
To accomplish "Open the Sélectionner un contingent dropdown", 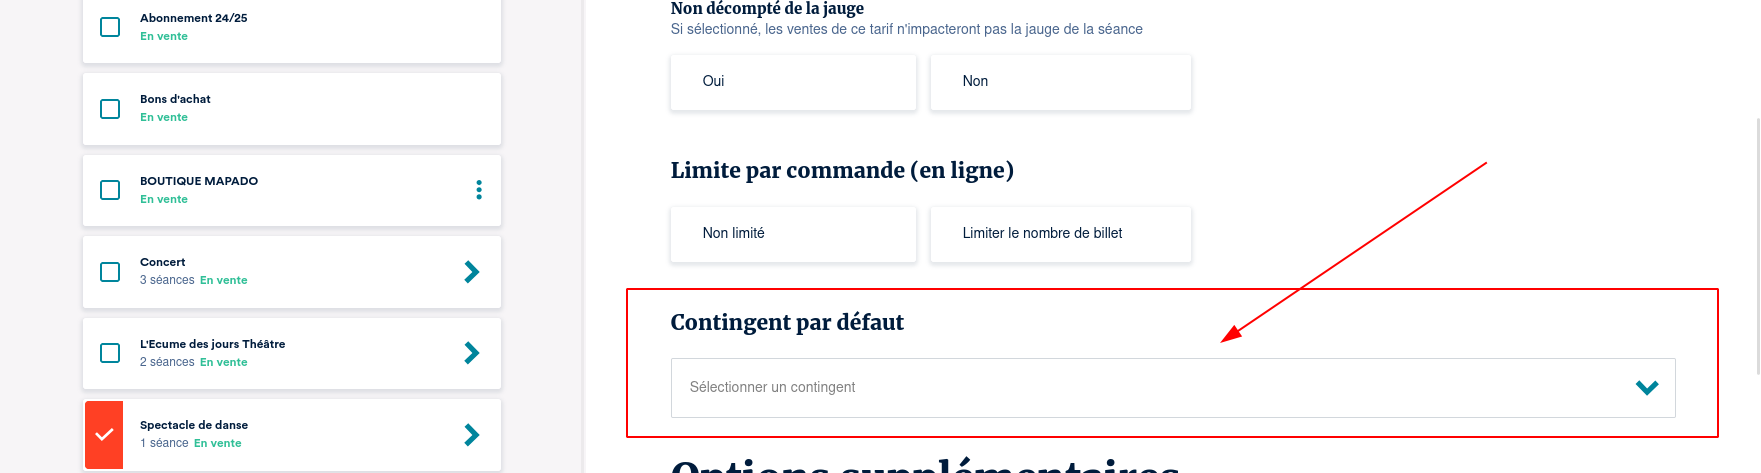I will tap(1150, 388).
